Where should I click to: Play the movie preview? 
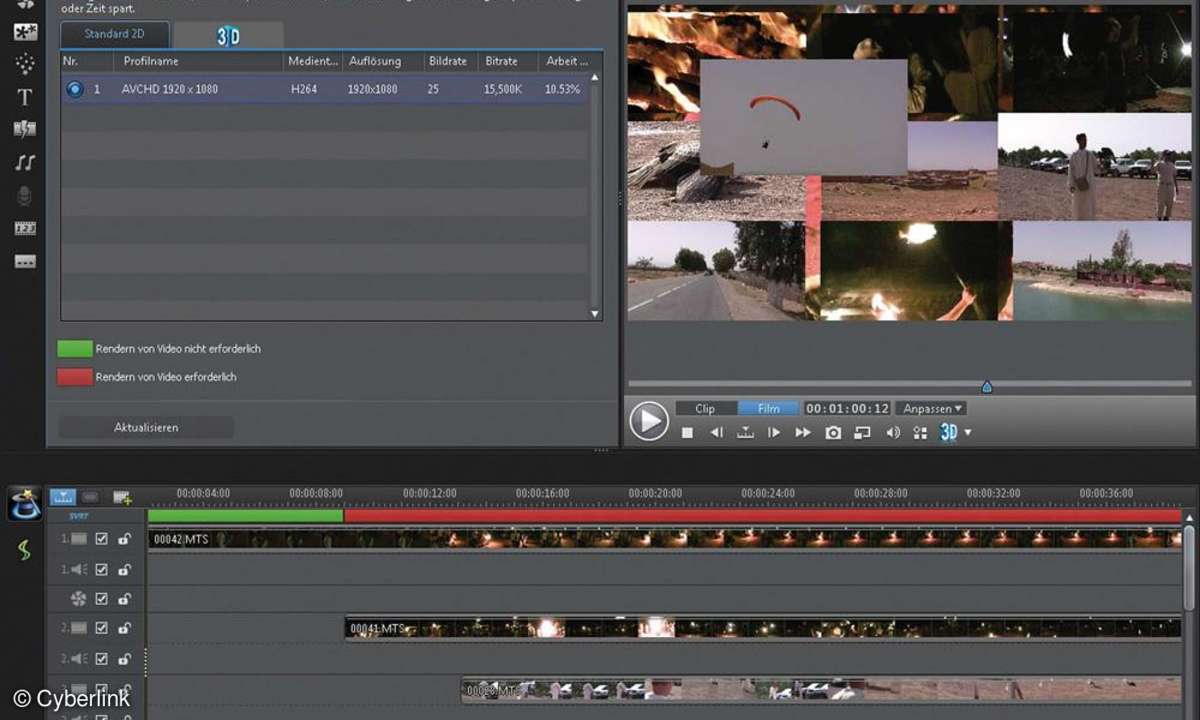tap(649, 421)
